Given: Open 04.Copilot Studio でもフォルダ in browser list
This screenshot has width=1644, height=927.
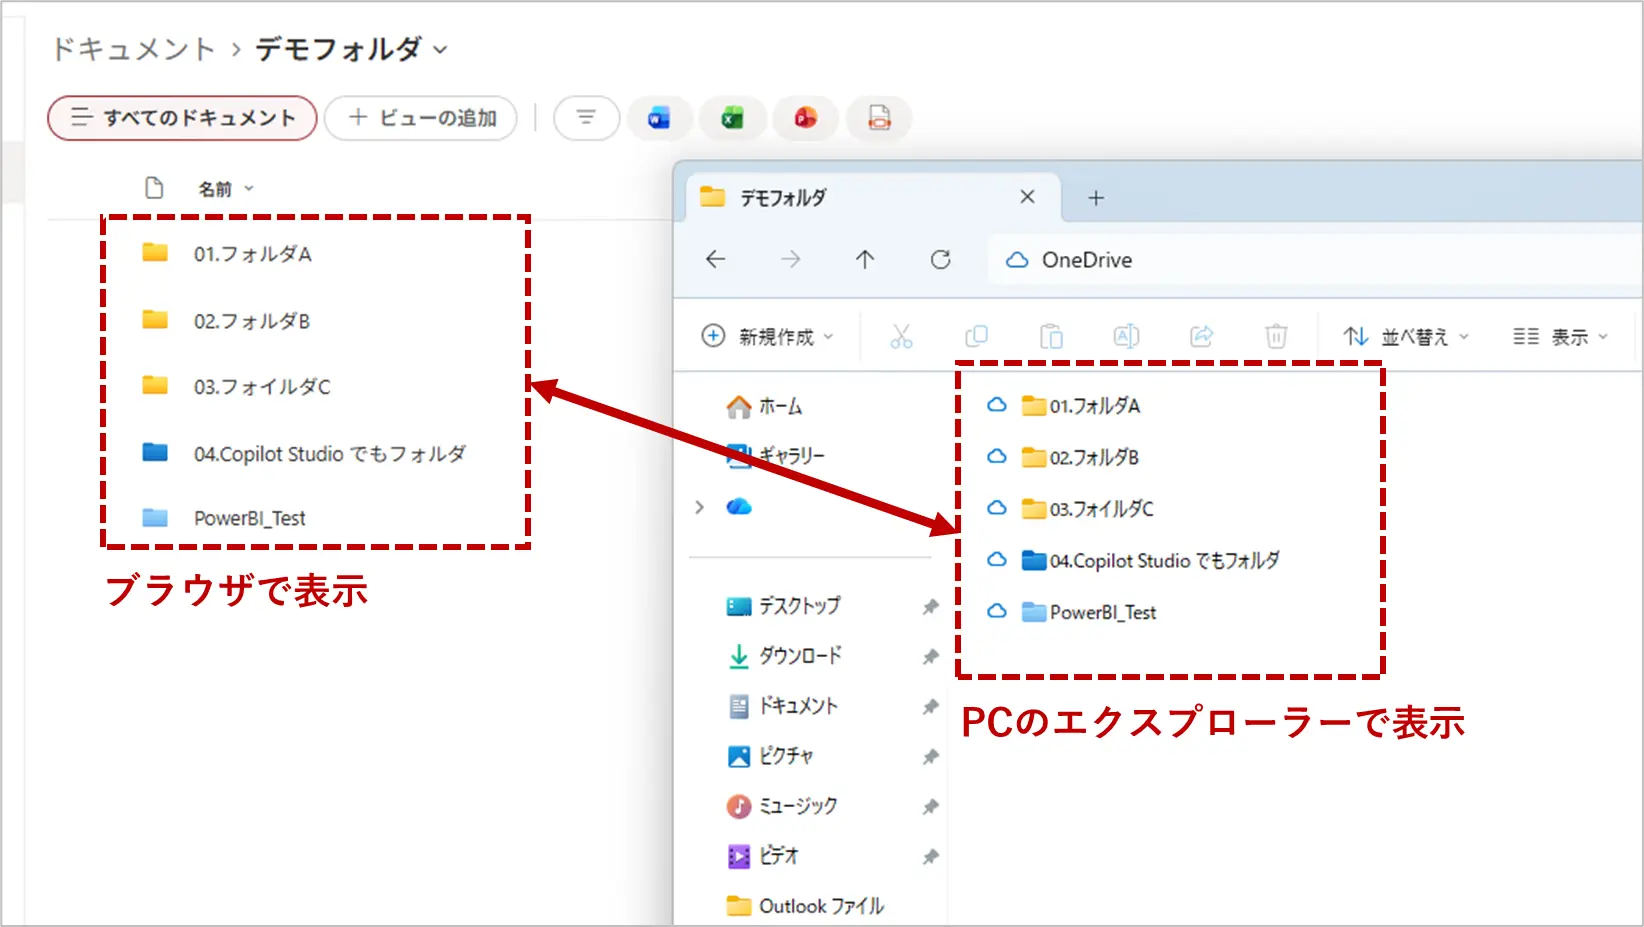Looking at the screenshot, I should point(329,454).
